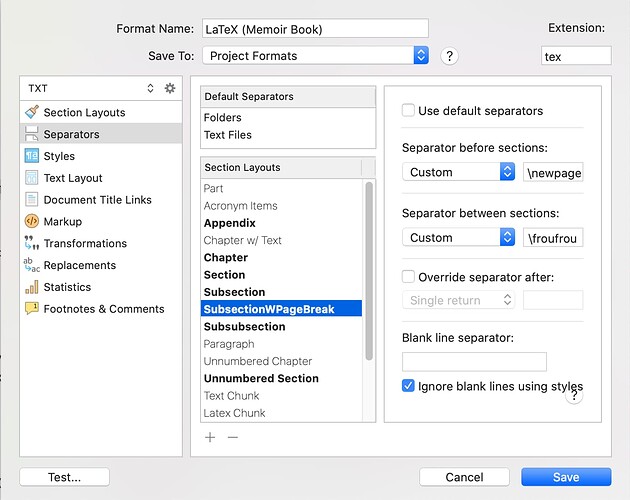Select Text Files in Default Separators

[x=288, y=135]
